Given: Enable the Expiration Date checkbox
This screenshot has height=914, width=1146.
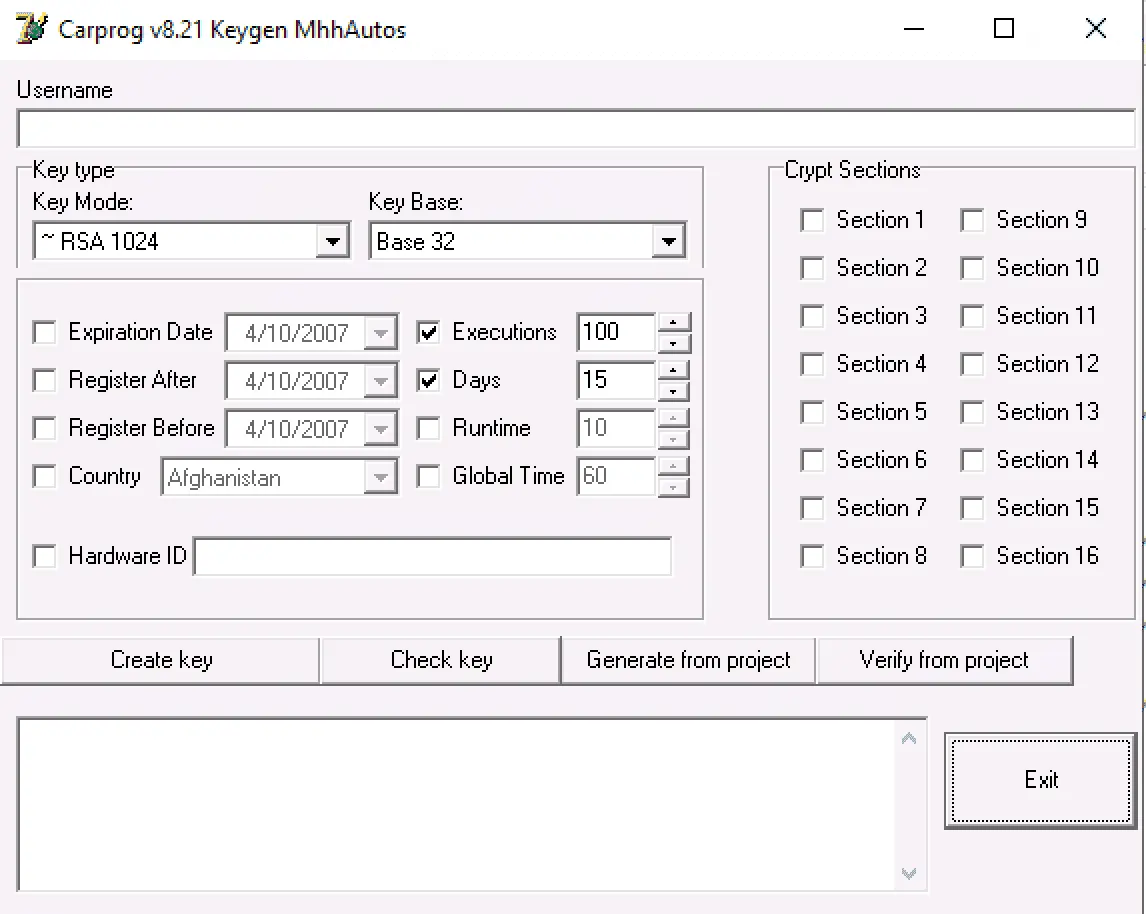Looking at the screenshot, I should [45, 332].
